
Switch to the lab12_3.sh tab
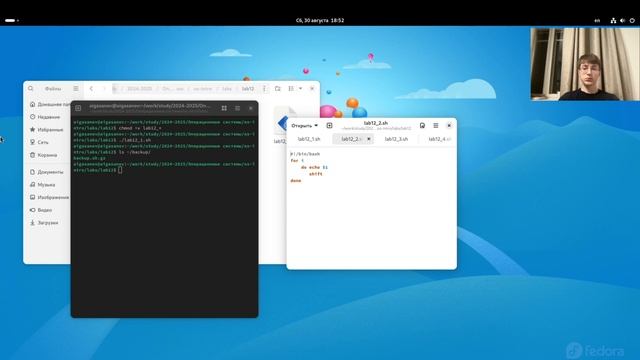[x=396, y=139]
